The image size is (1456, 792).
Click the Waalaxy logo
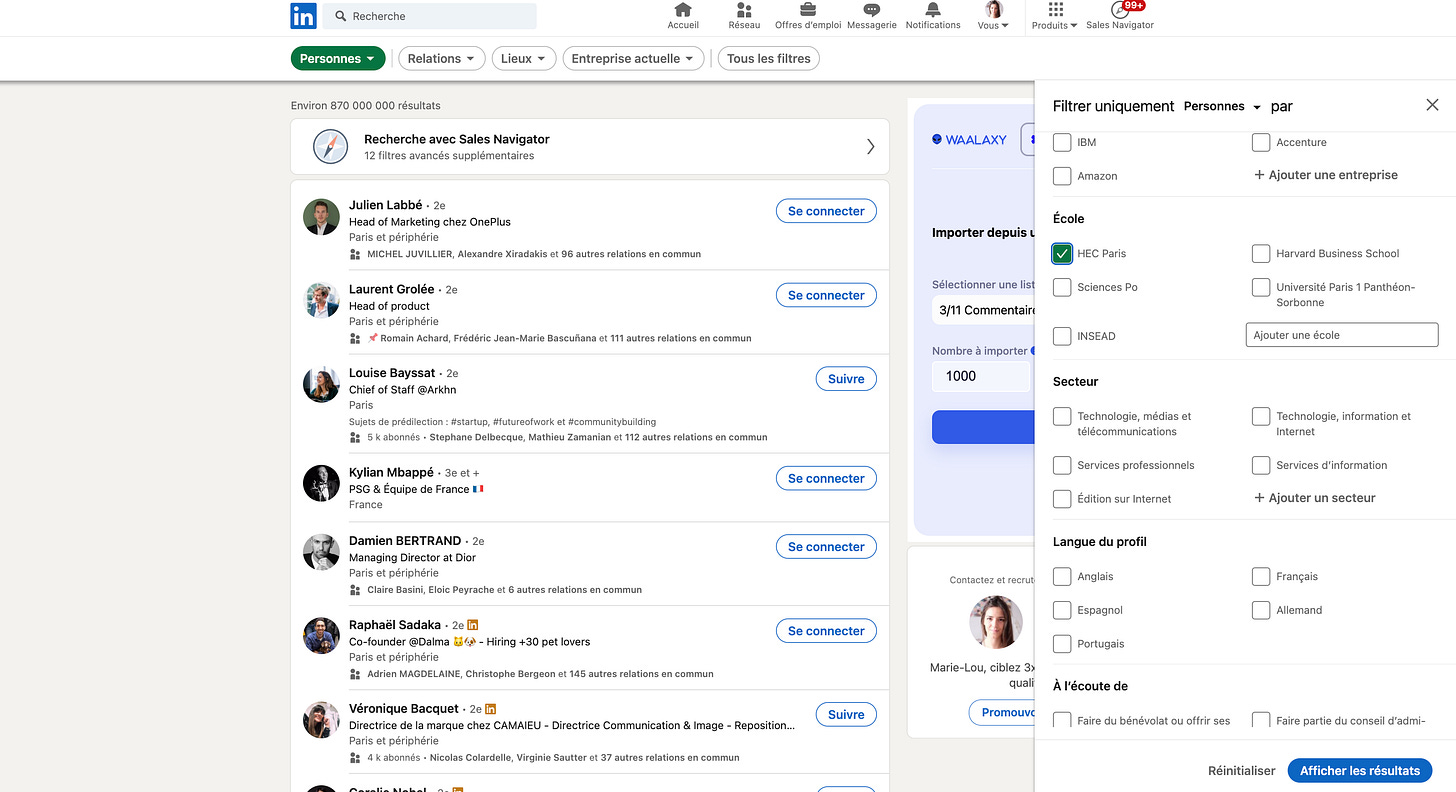click(x=969, y=140)
